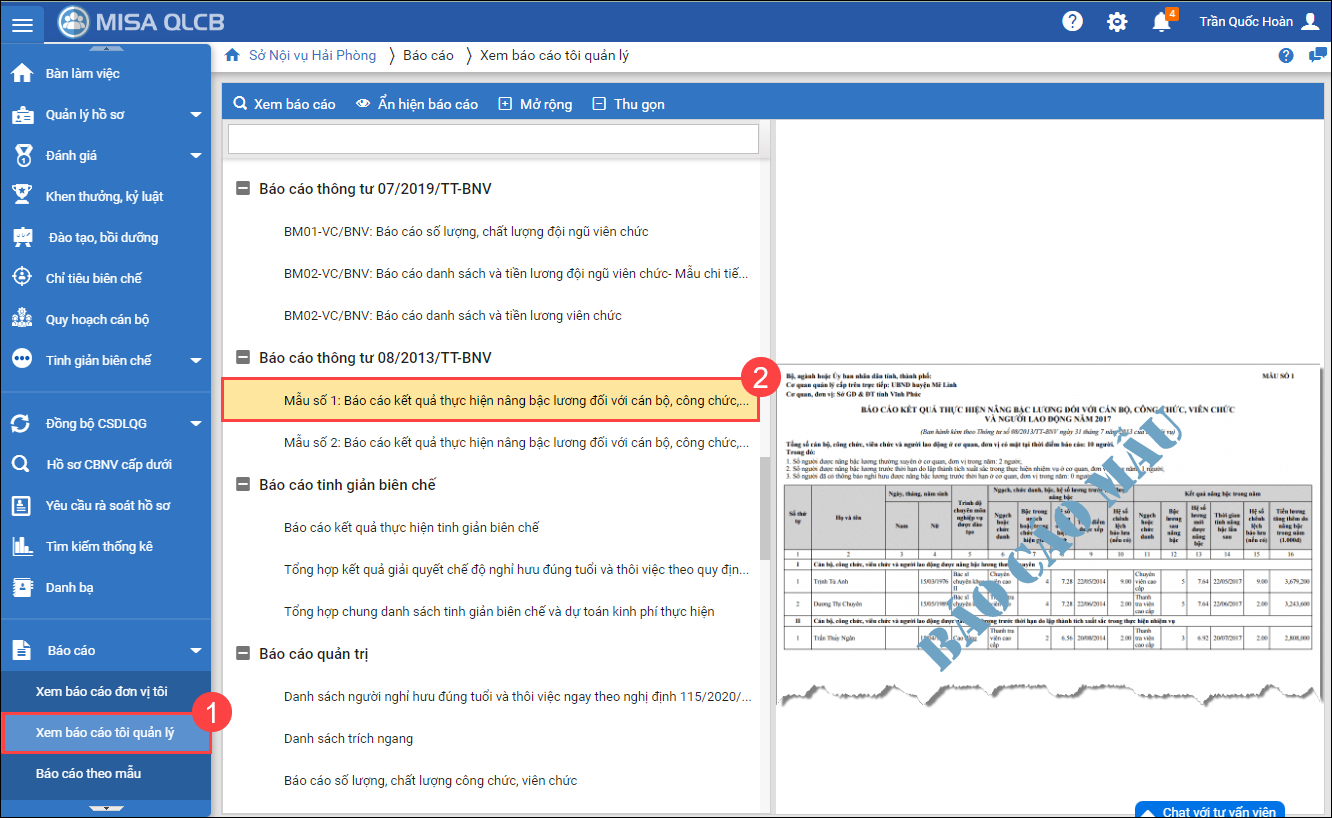
Task: Click the home icon in breadcrumb
Action: click(232, 56)
